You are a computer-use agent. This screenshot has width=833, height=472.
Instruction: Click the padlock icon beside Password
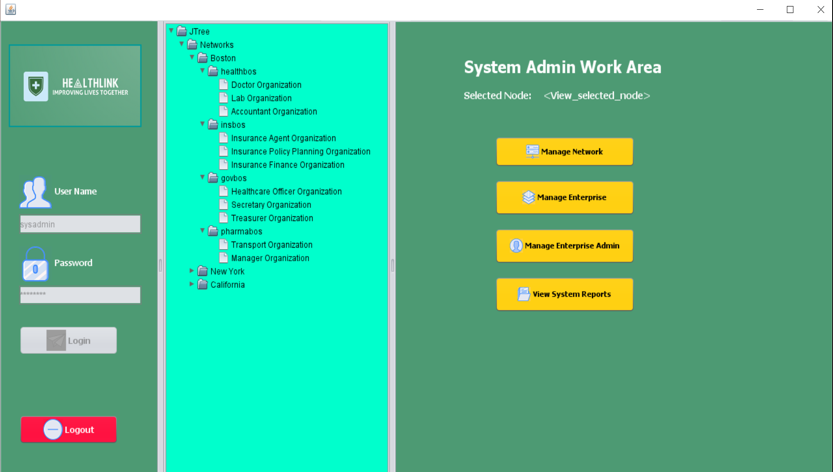[35, 265]
